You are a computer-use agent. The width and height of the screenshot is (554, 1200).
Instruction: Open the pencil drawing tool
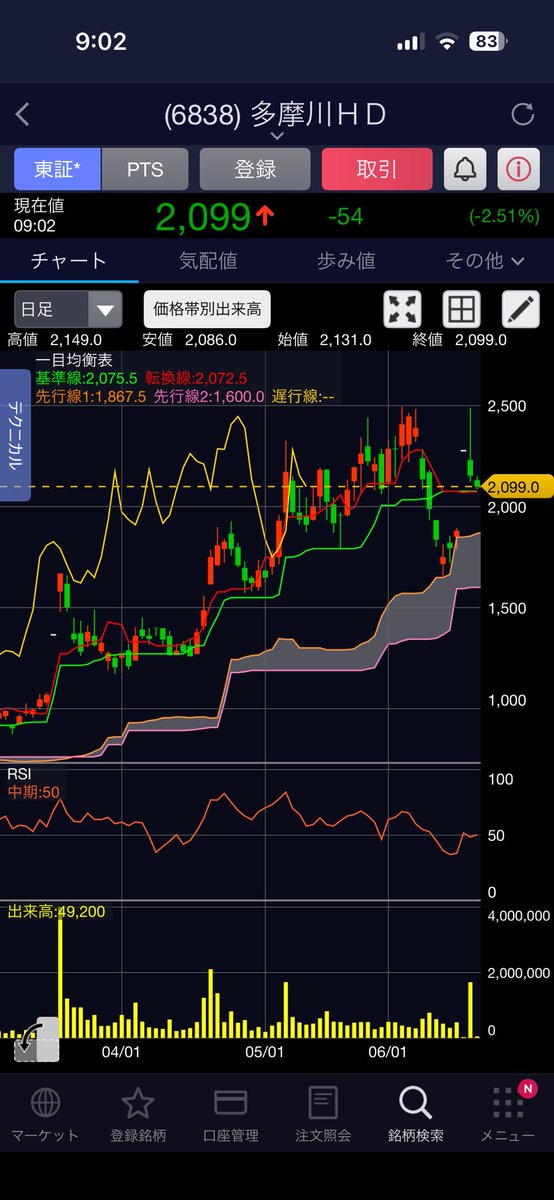coord(520,309)
